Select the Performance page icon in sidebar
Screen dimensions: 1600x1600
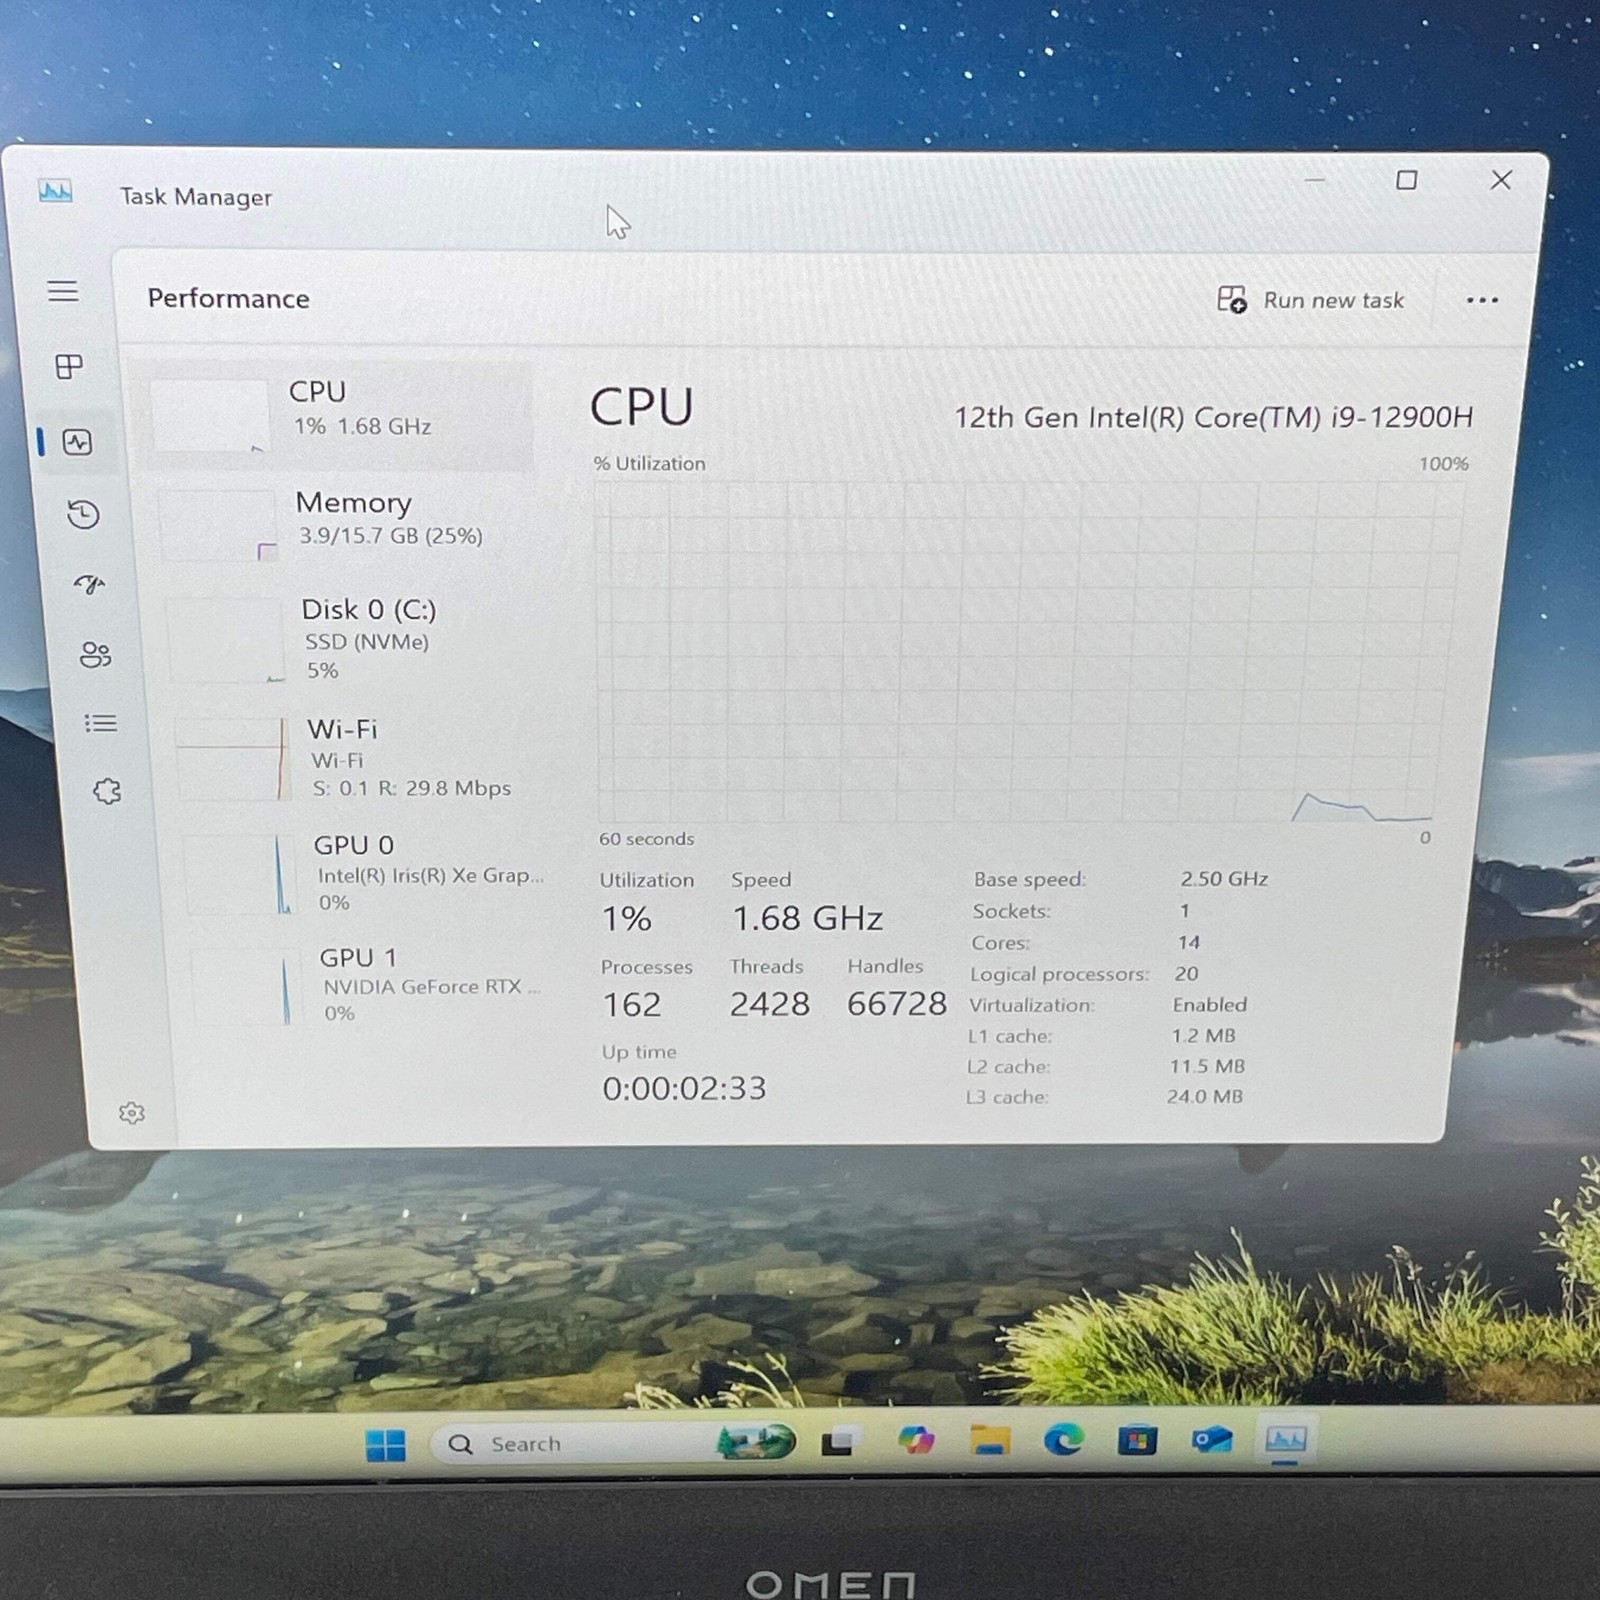click(77, 442)
